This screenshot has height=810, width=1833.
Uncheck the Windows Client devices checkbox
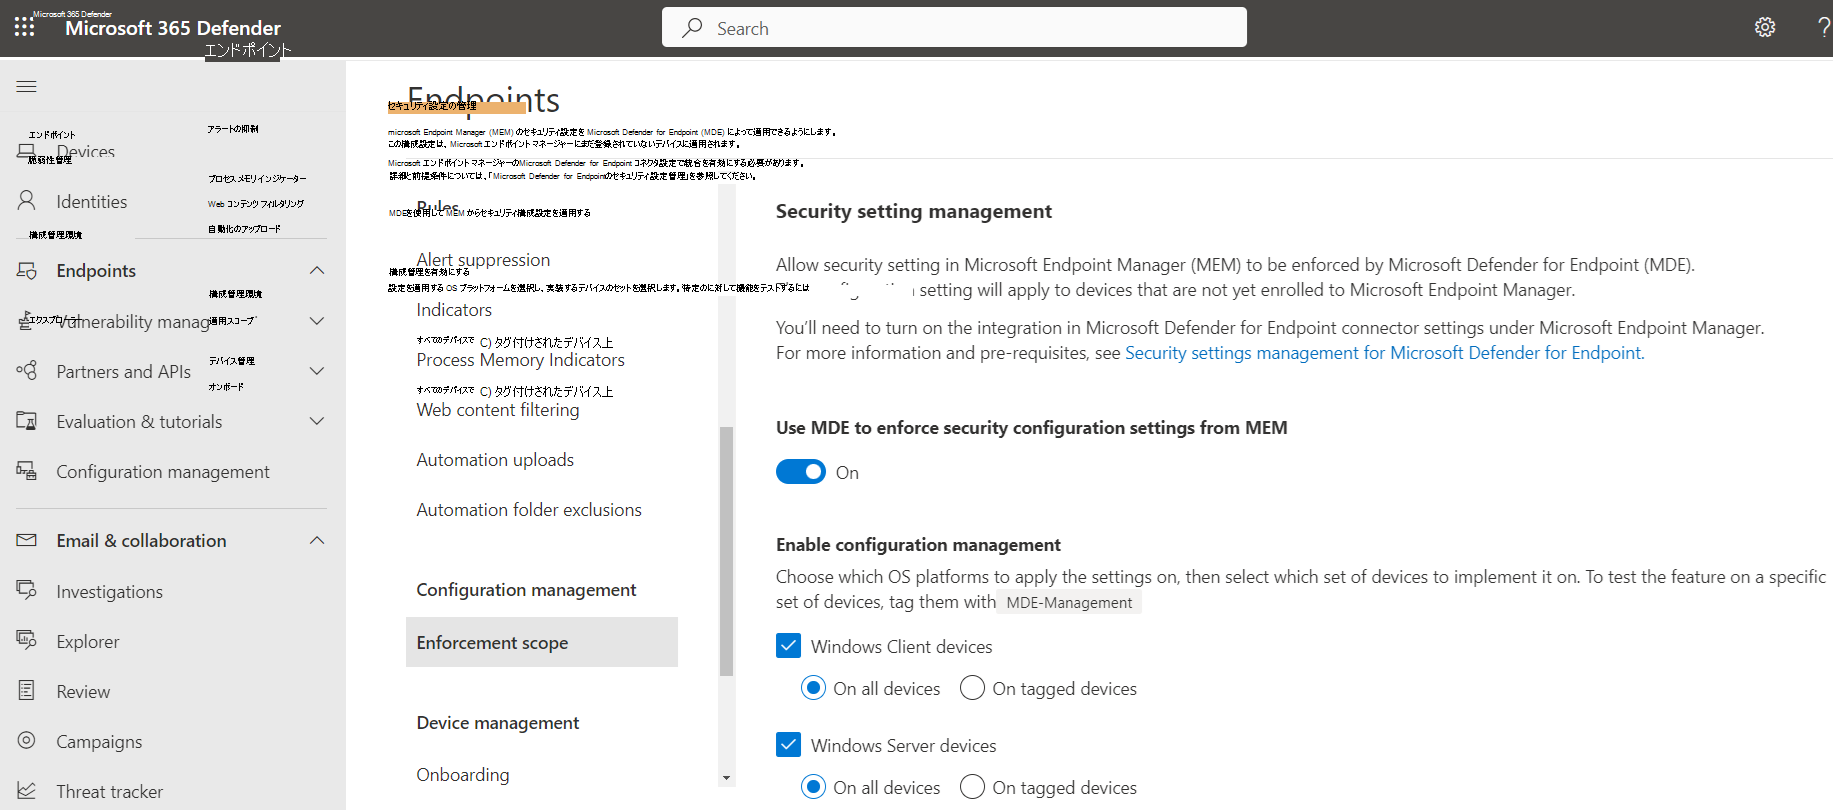788,646
